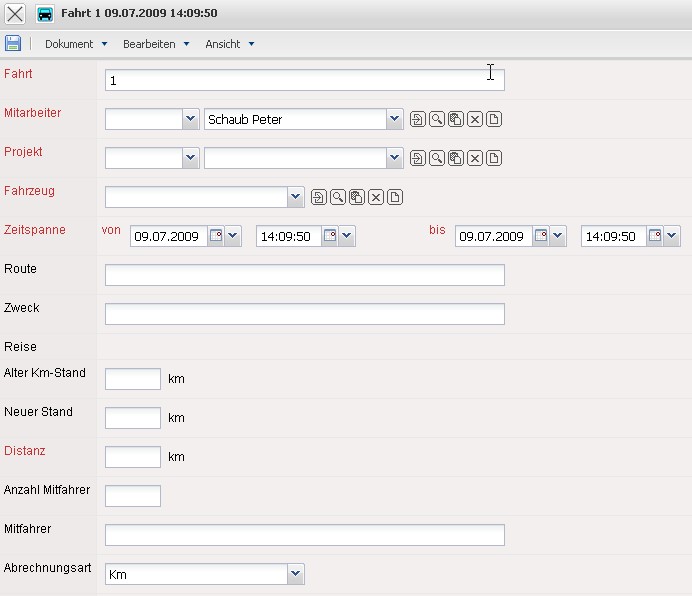Open the Fahrzeug dropdown list
692x596 pixels.
pos(295,197)
